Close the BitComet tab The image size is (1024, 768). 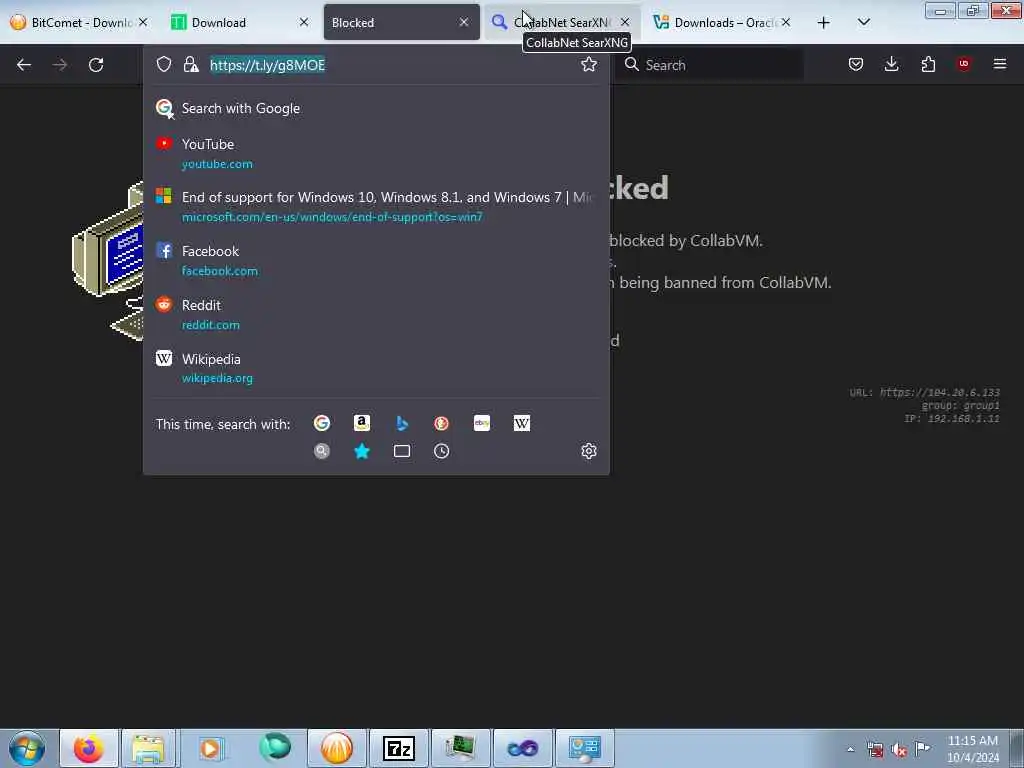(x=143, y=22)
